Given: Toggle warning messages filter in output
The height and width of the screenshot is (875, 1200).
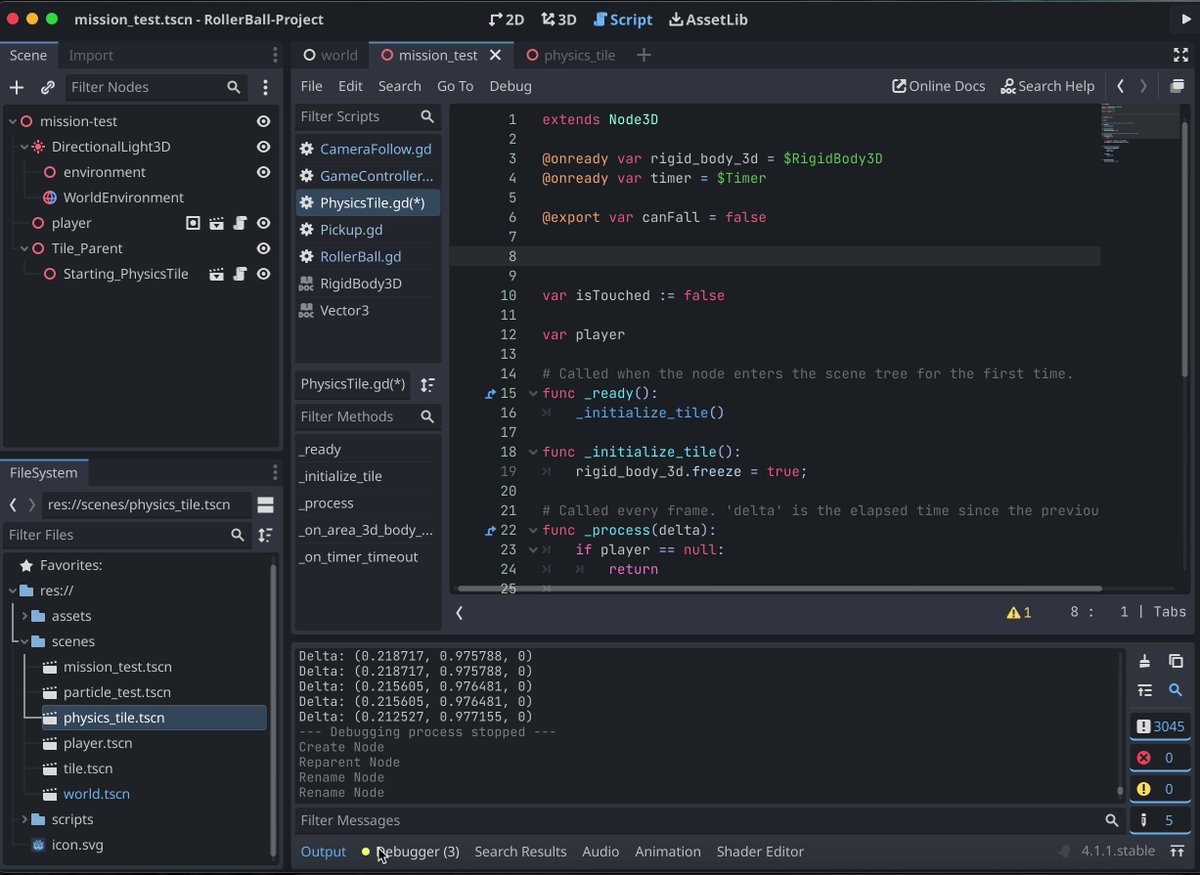Looking at the screenshot, I should 1160,789.
